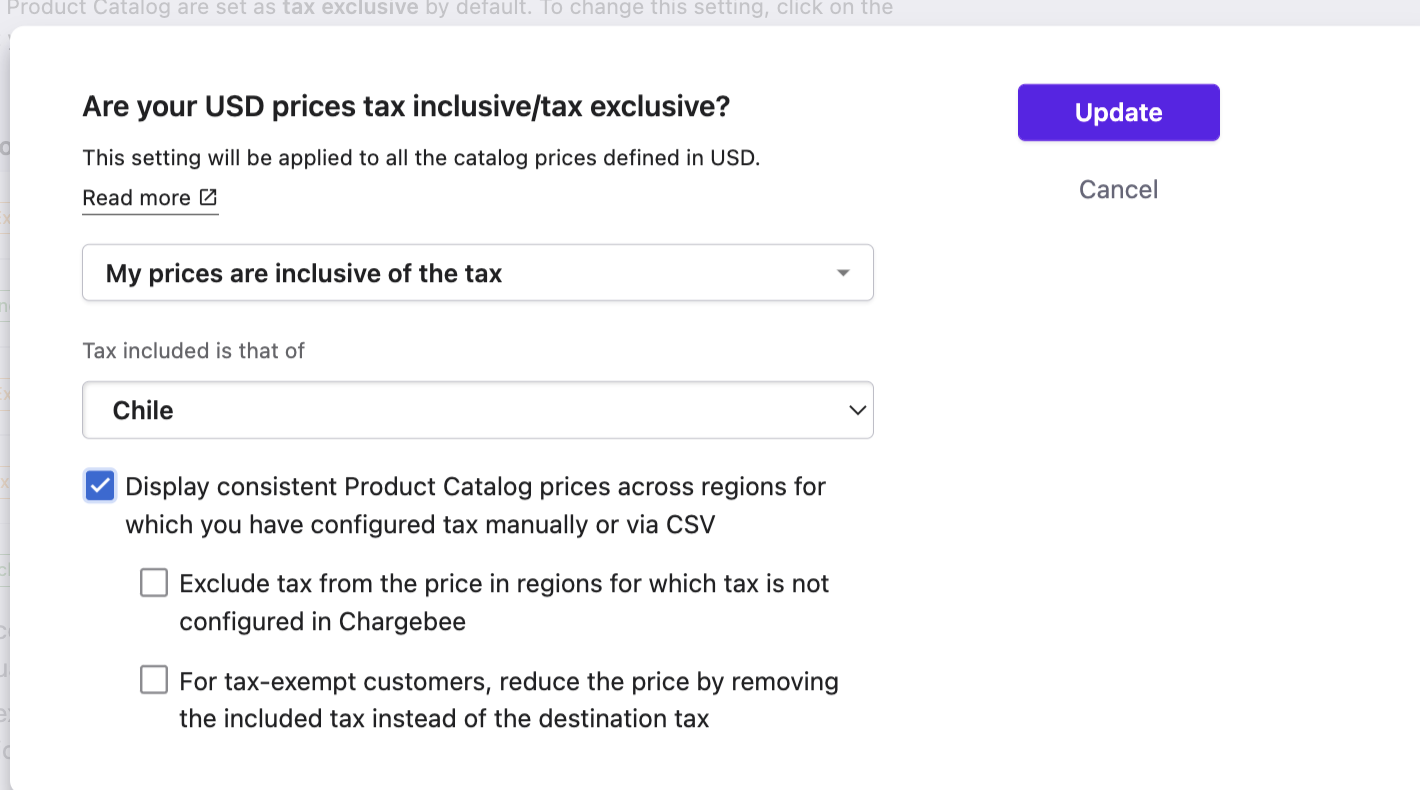Click the external-link icon beside Read more
This screenshot has height=790, width=1420.
coord(208,197)
